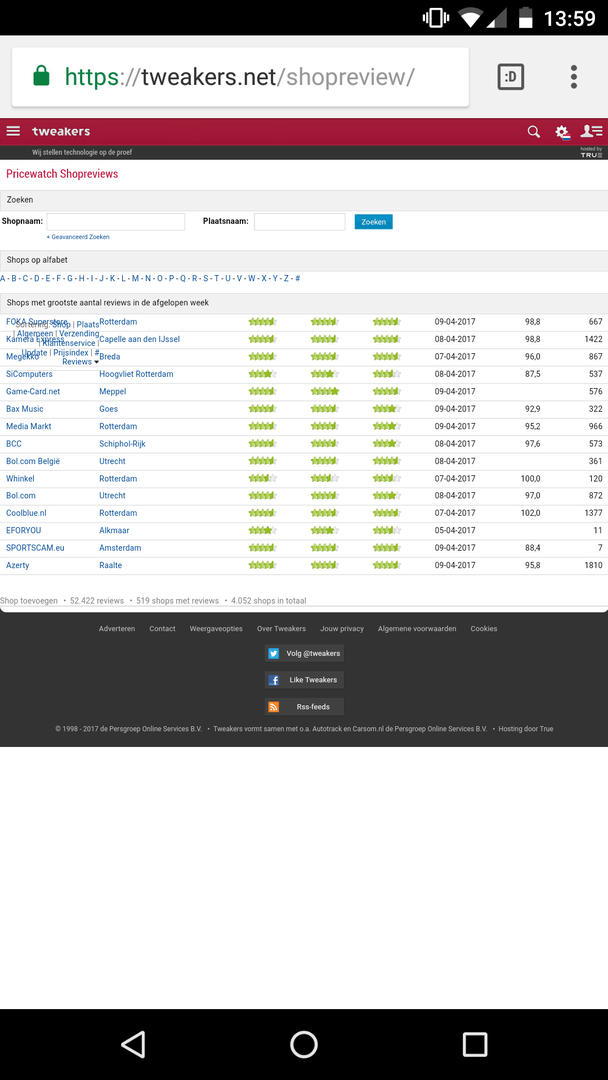Open the EFORYOU shop link
The height and width of the screenshot is (1080, 608).
click(23, 530)
